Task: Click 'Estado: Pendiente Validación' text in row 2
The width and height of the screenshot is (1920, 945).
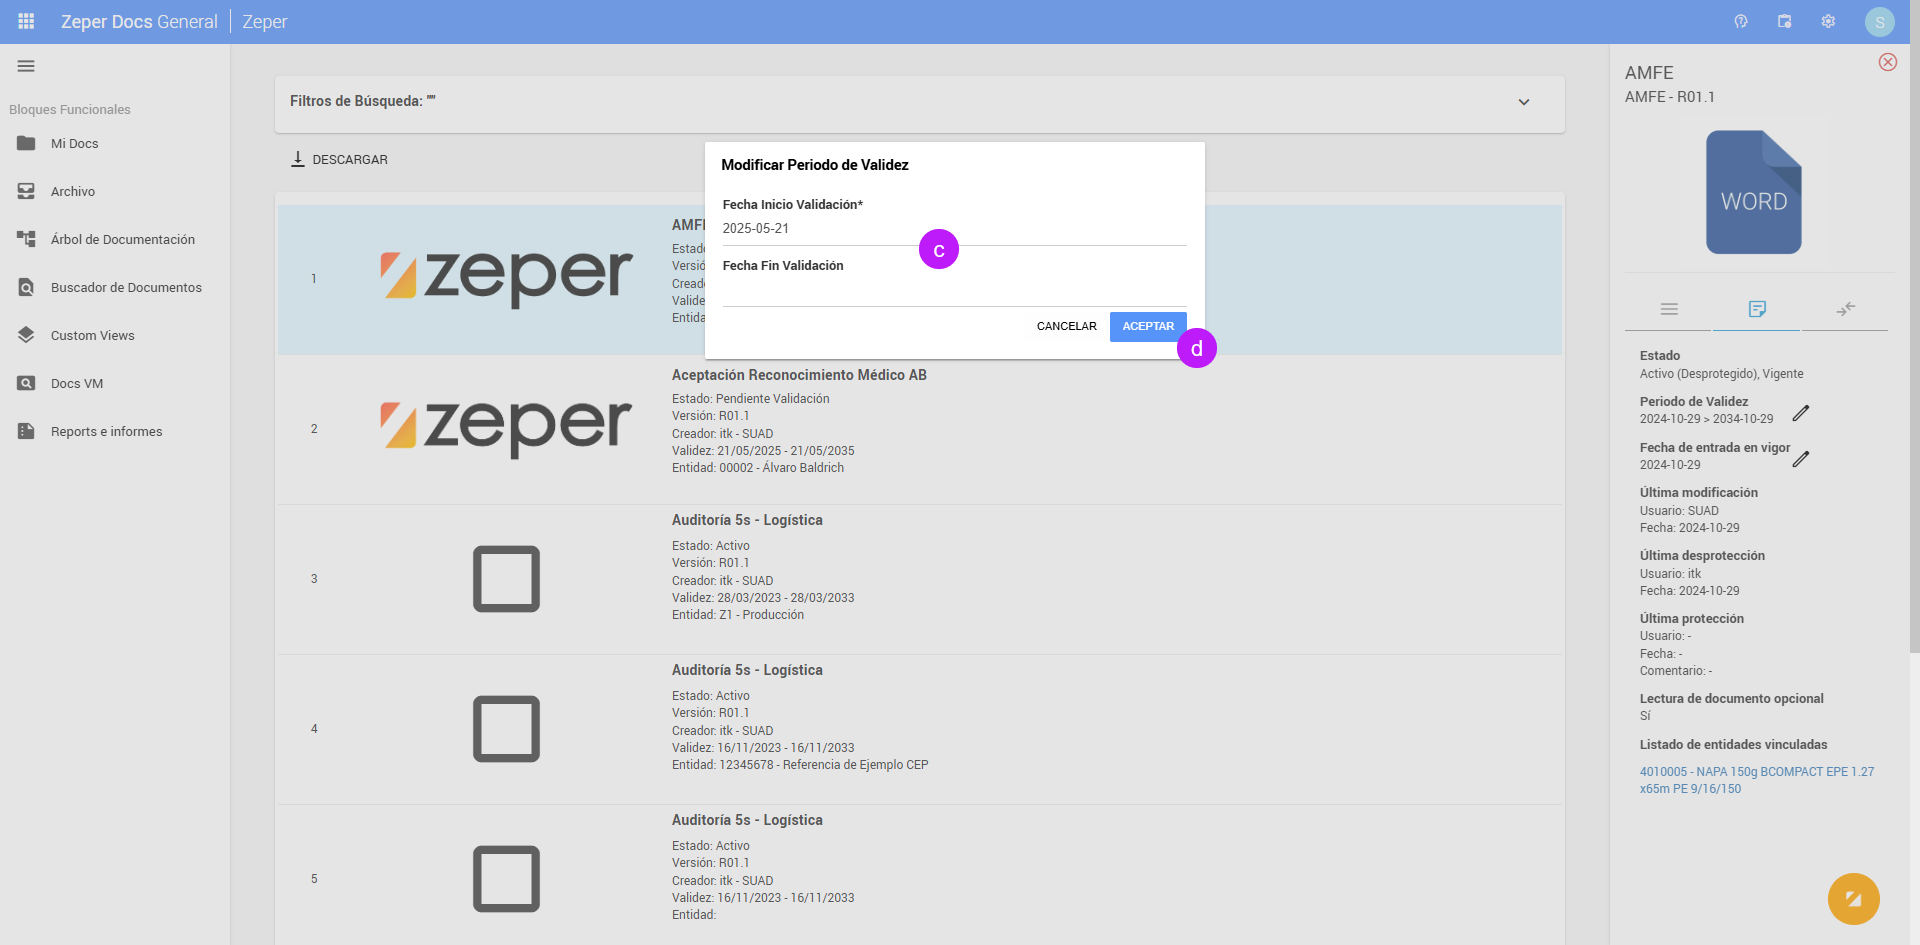Action: click(x=750, y=399)
